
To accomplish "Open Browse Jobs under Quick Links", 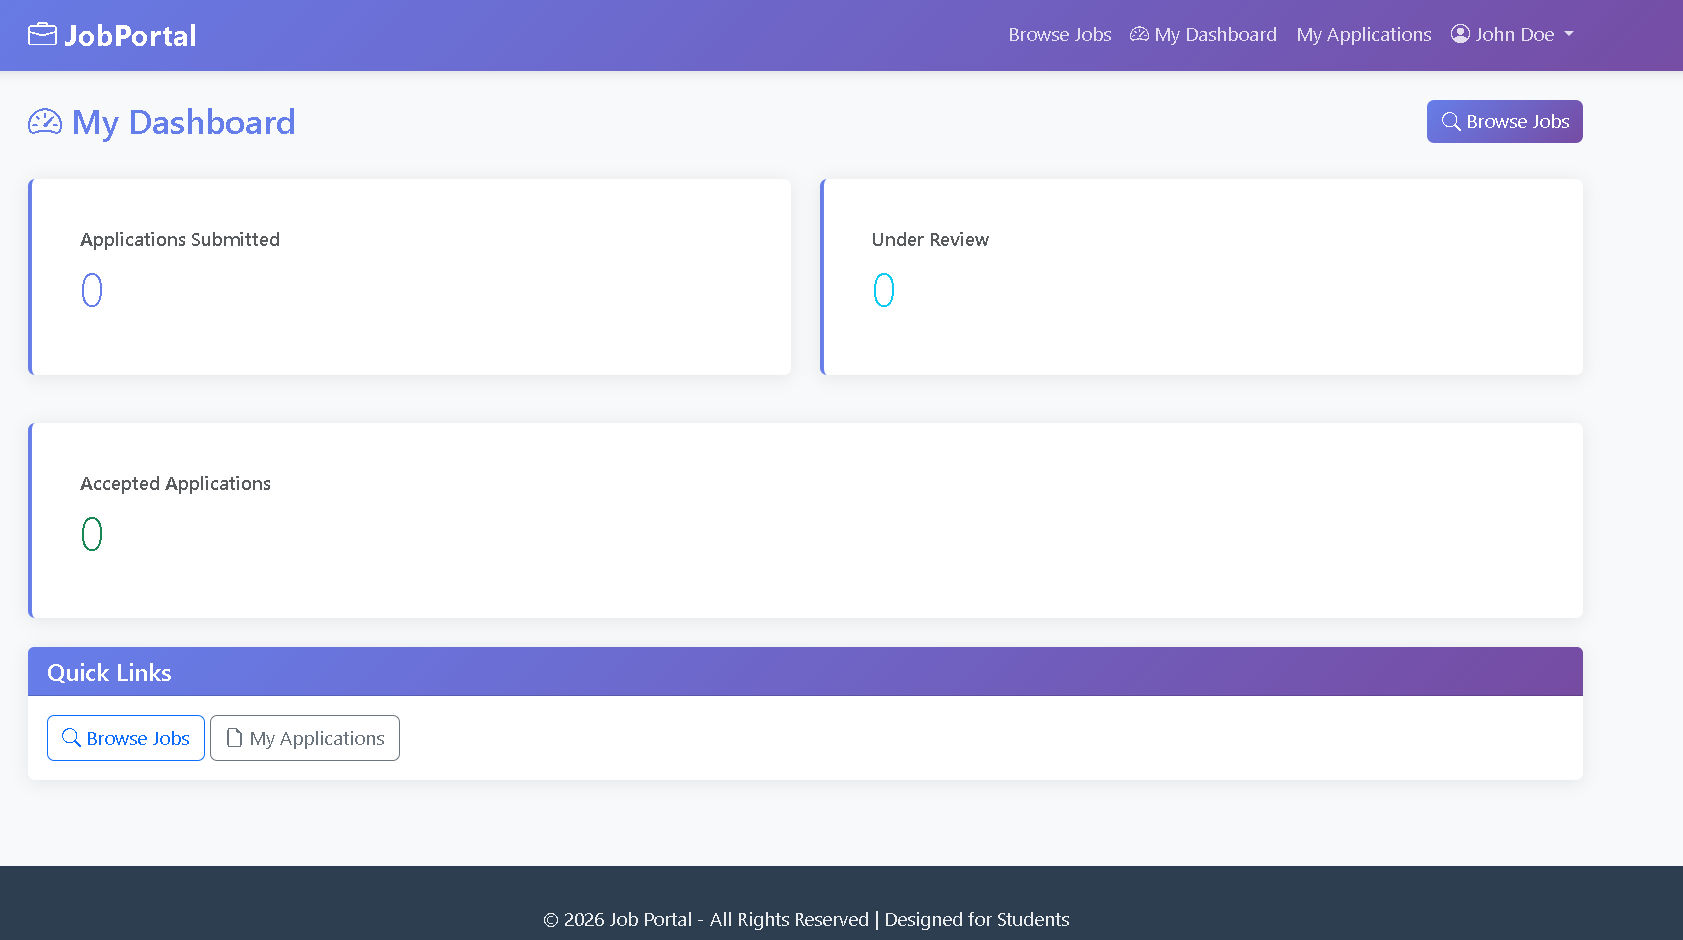I will tap(126, 738).
